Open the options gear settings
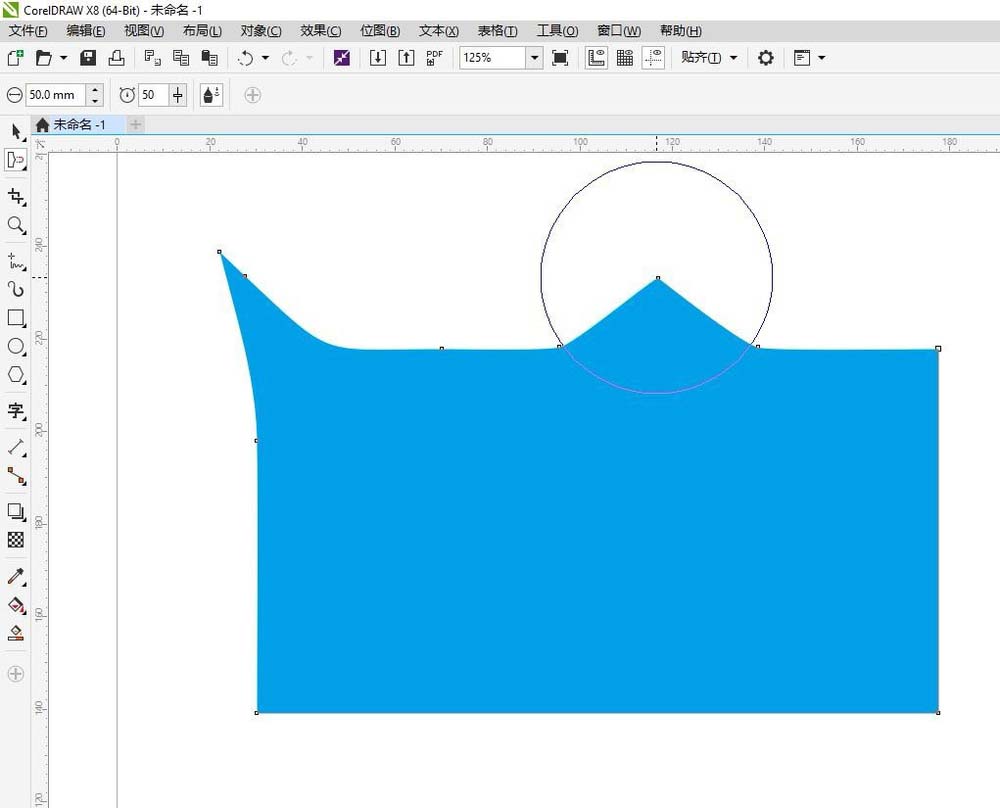The width and height of the screenshot is (1000, 808). (766, 58)
